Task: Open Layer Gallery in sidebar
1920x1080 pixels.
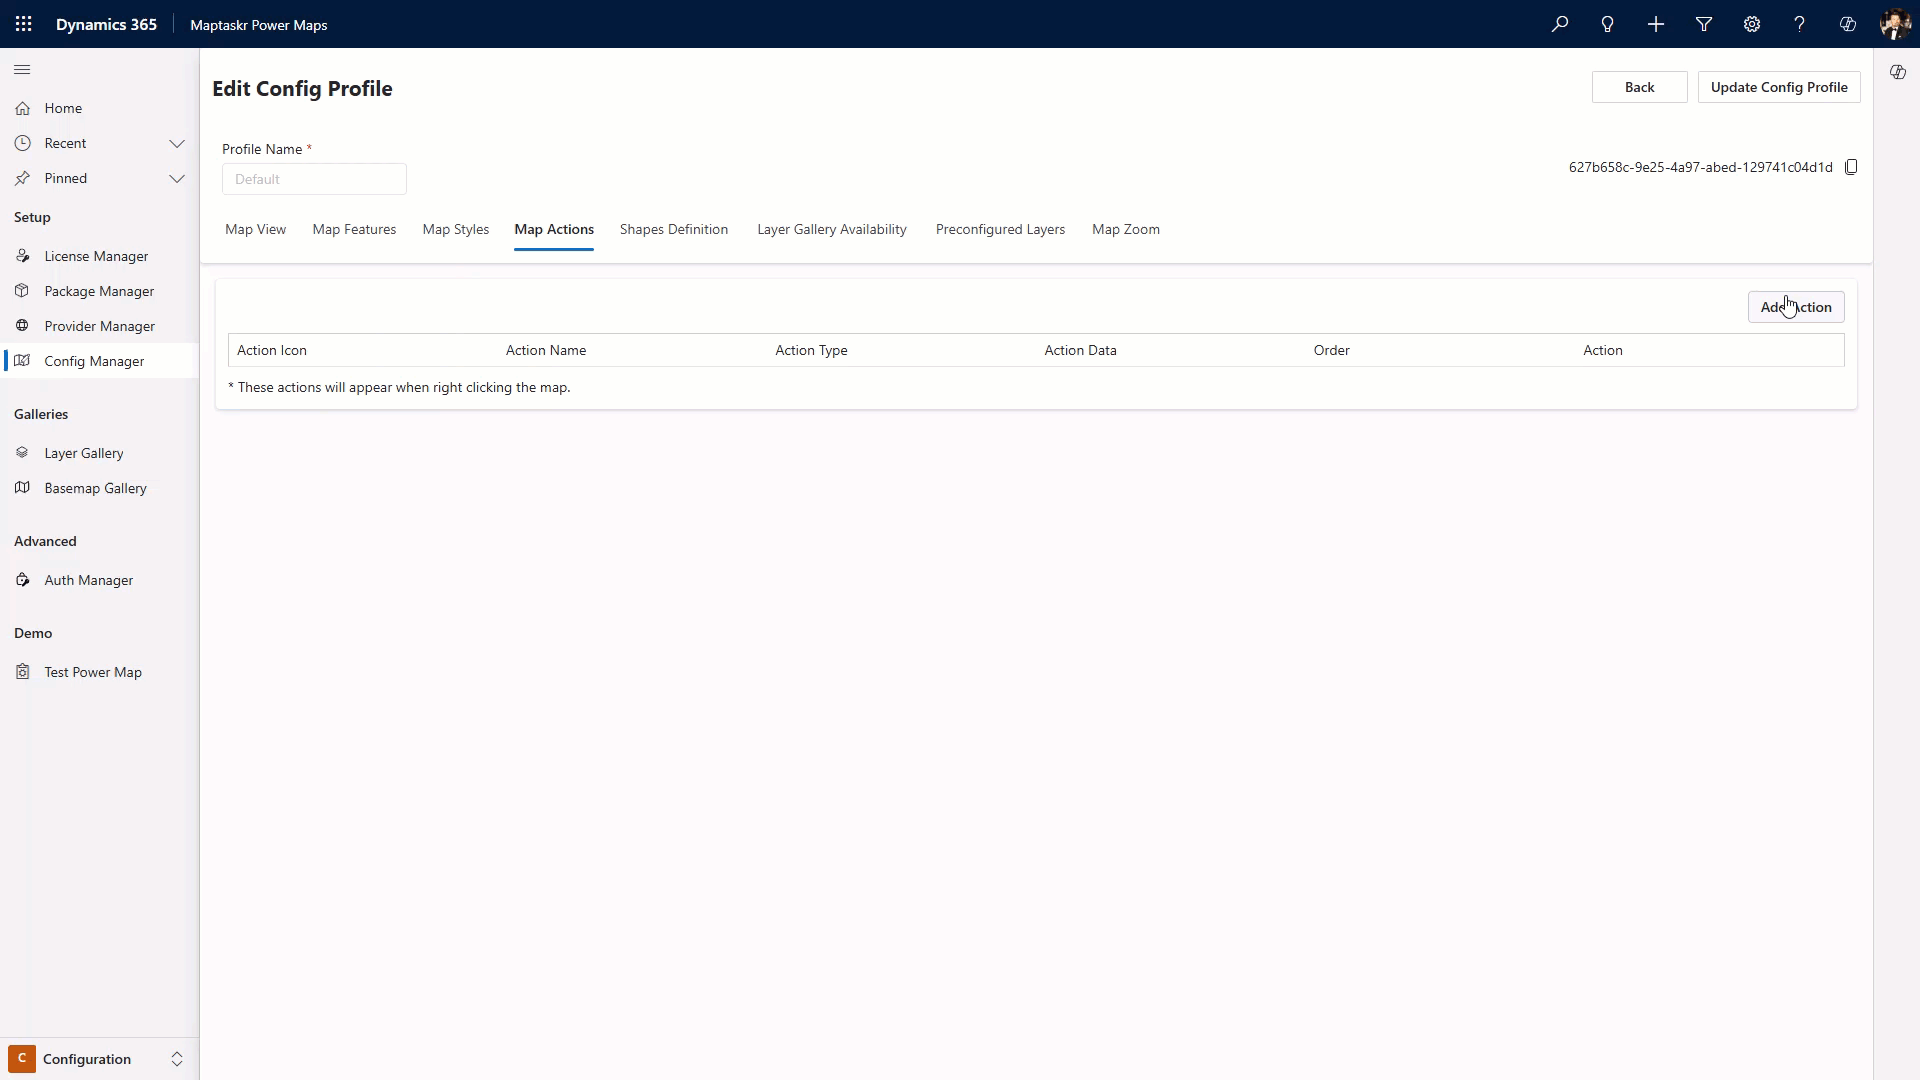Action: click(x=84, y=453)
